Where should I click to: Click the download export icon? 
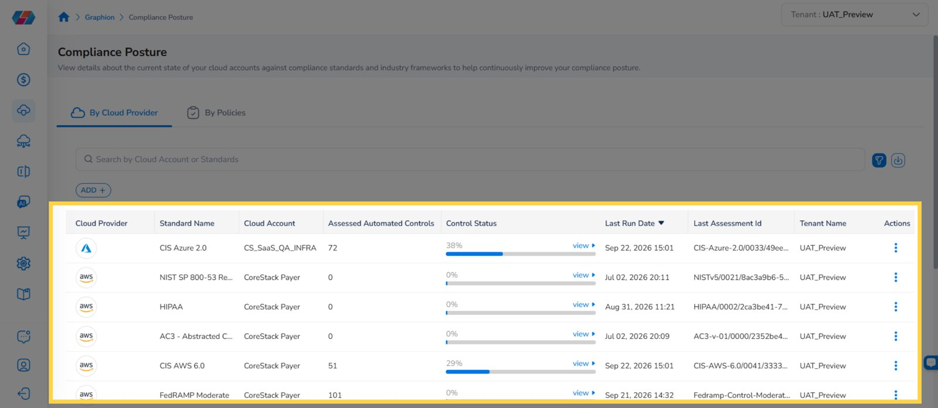pos(898,160)
